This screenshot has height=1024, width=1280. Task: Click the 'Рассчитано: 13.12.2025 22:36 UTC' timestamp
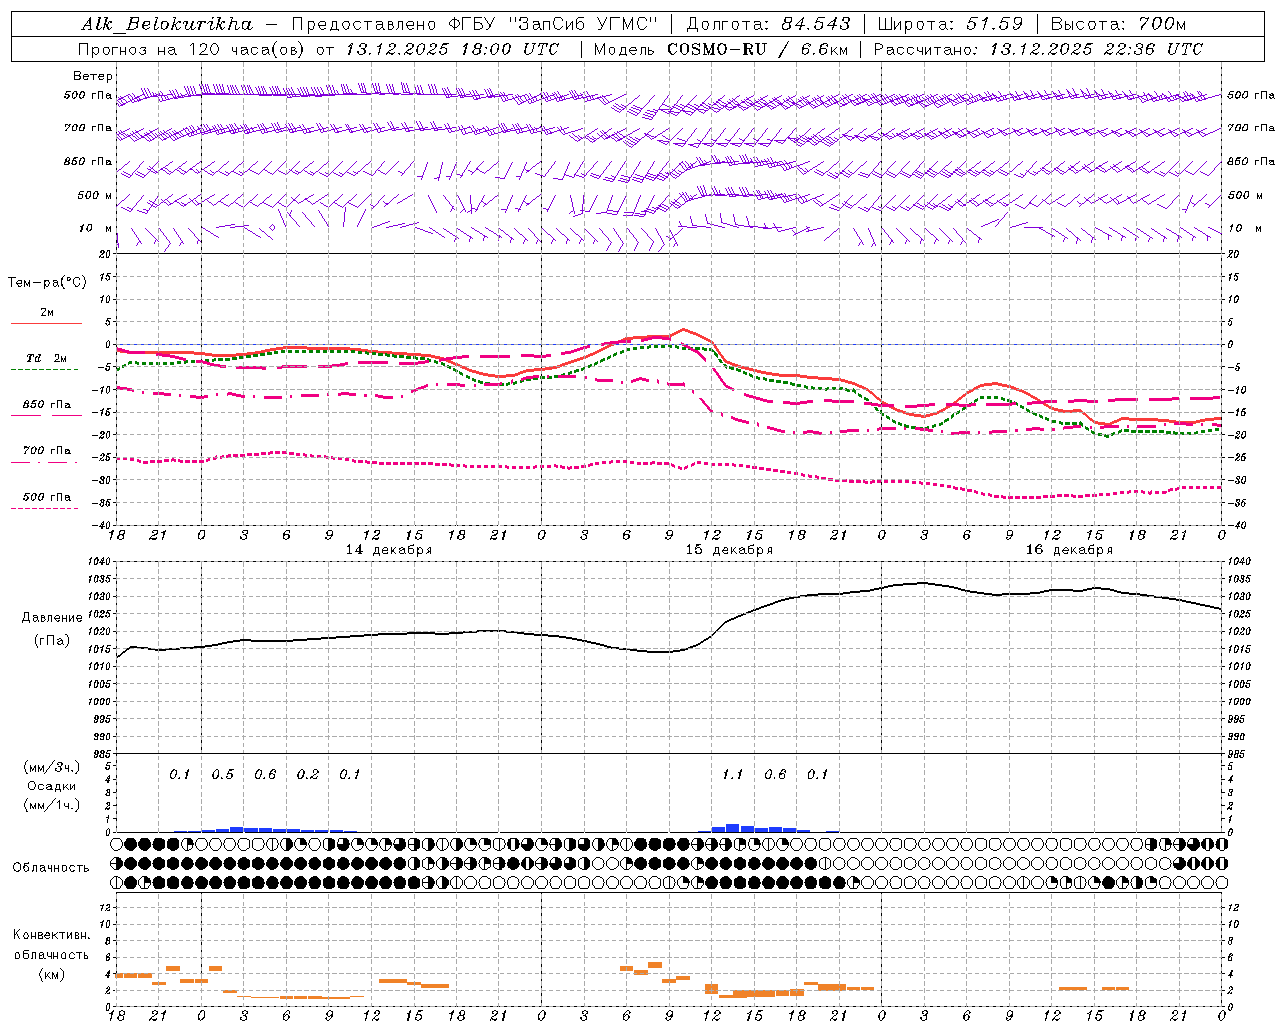1038,49
